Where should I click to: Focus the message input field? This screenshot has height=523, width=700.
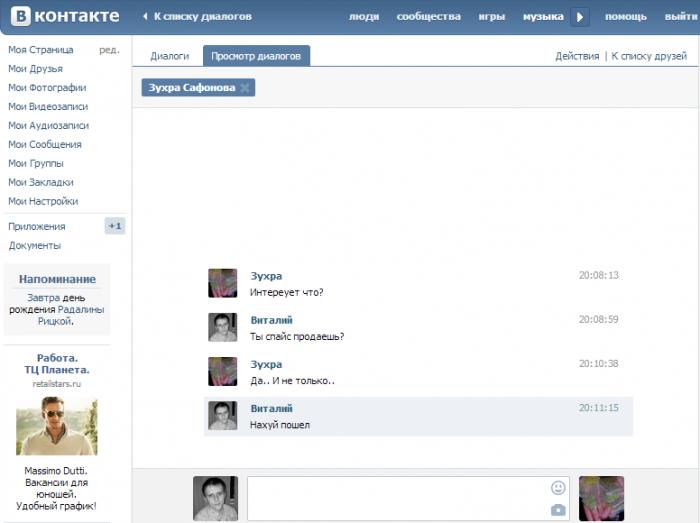click(408, 498)
